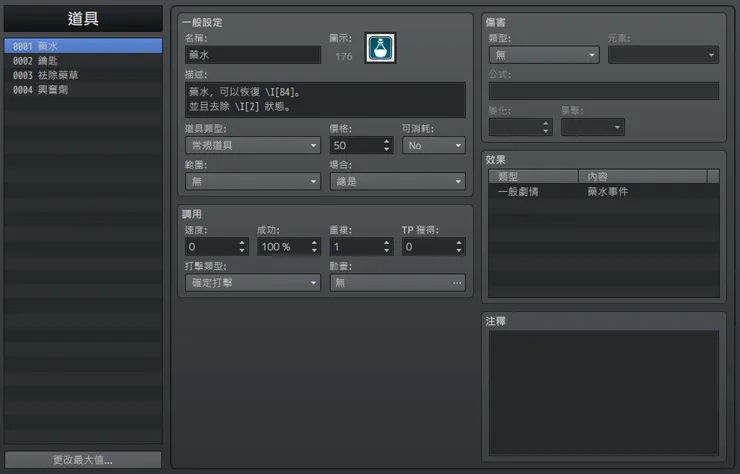Click the 內容 column header in effects

coord(643,177)
